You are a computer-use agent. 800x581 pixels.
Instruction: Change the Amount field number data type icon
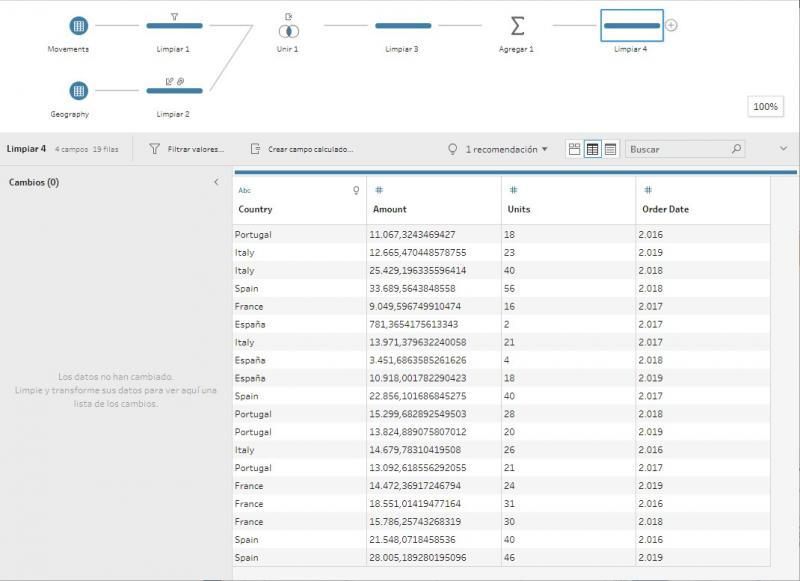click(379, 190)
